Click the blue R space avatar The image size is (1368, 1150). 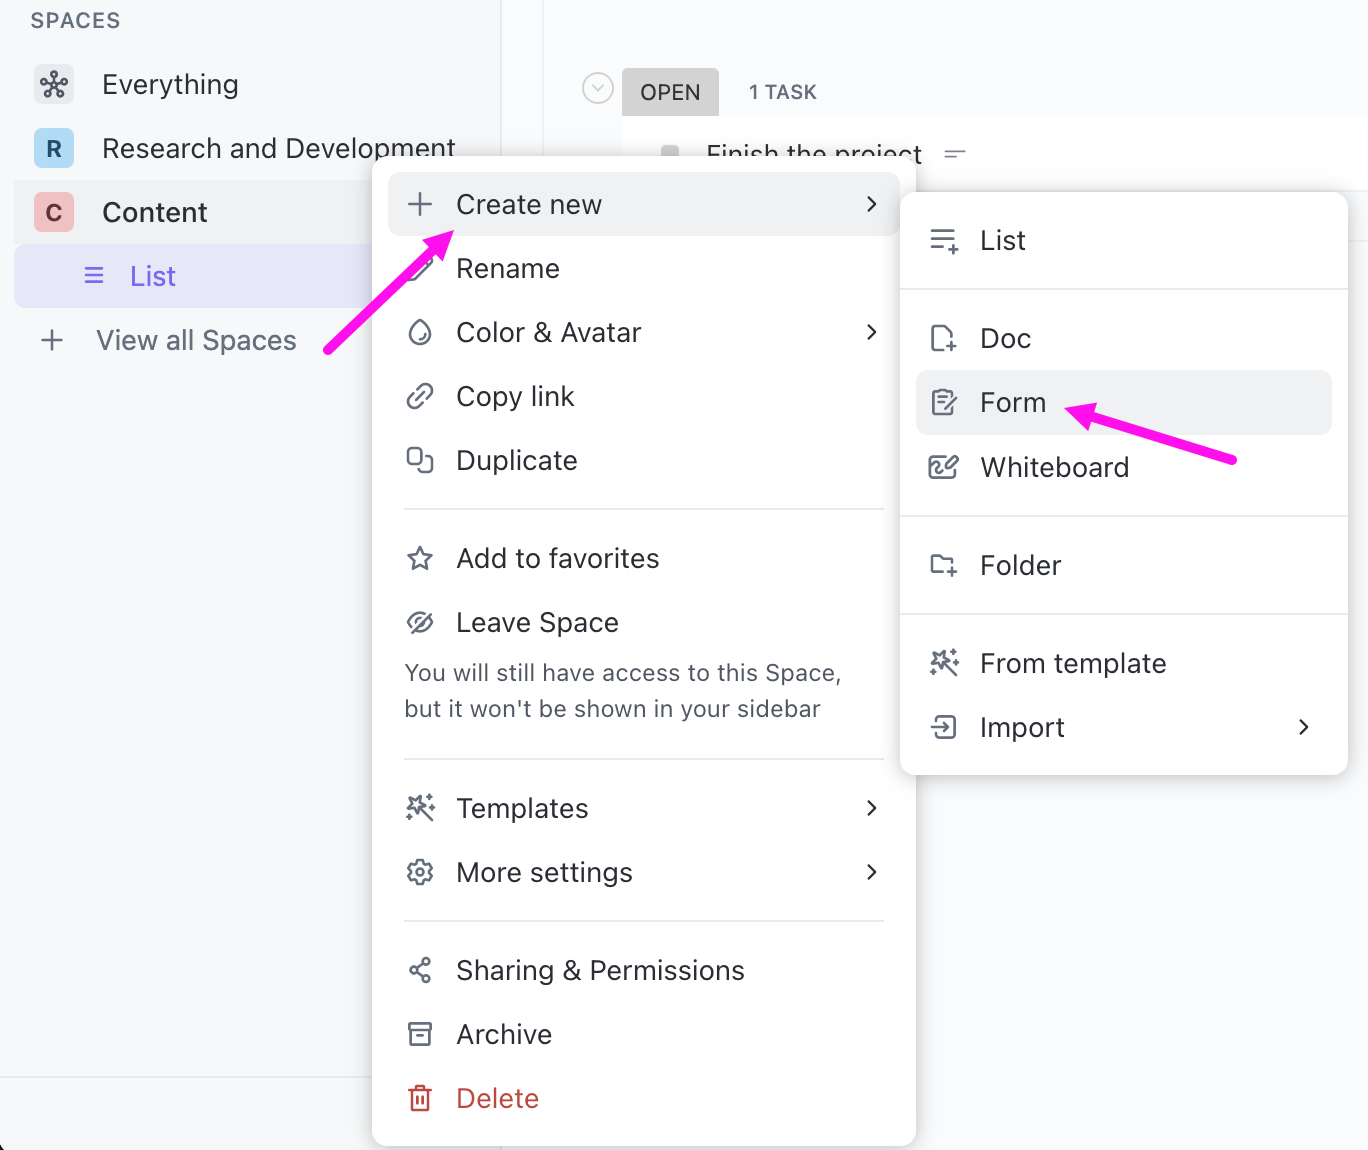(x=54, y=149)
